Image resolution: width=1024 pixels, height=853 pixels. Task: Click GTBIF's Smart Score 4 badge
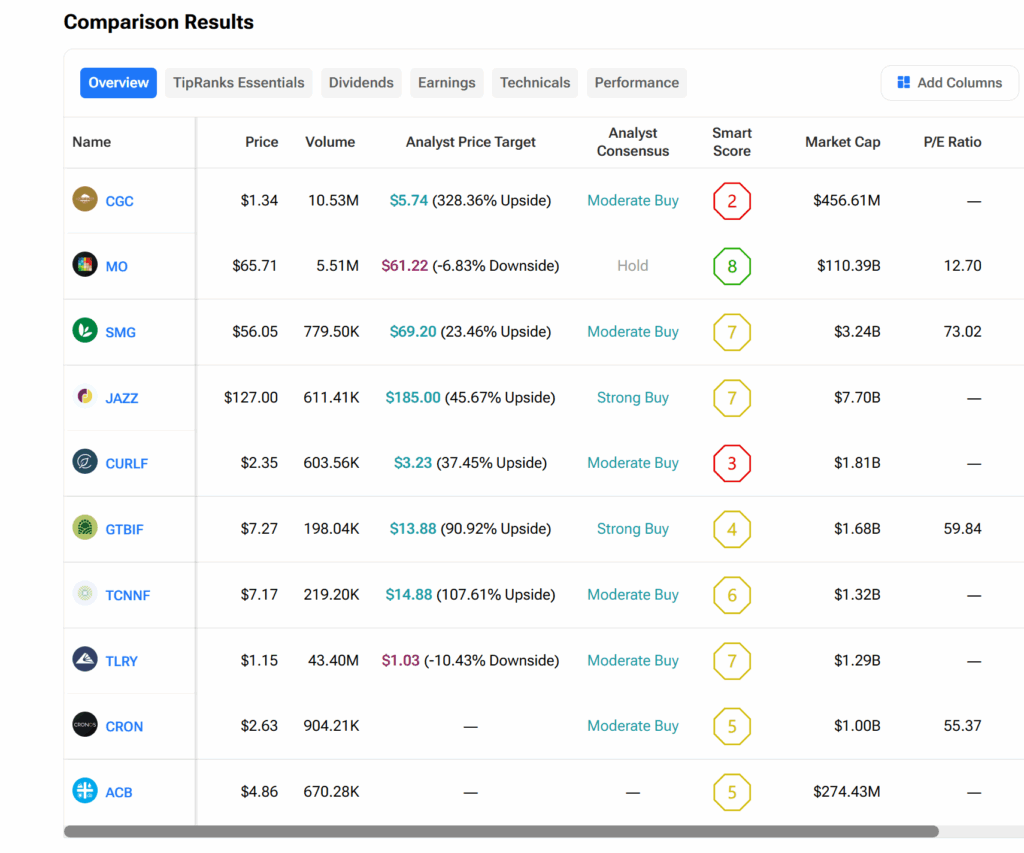pyautogui.click(x=732, y=529)
